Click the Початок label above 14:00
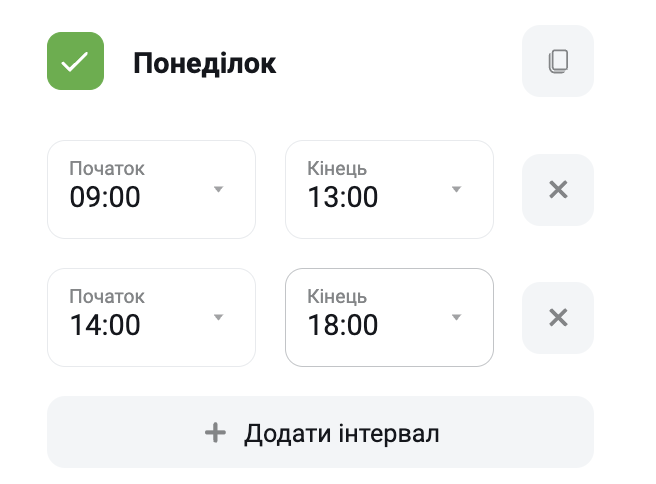This screenshot has width=656, height=484. tap(107, 297)
